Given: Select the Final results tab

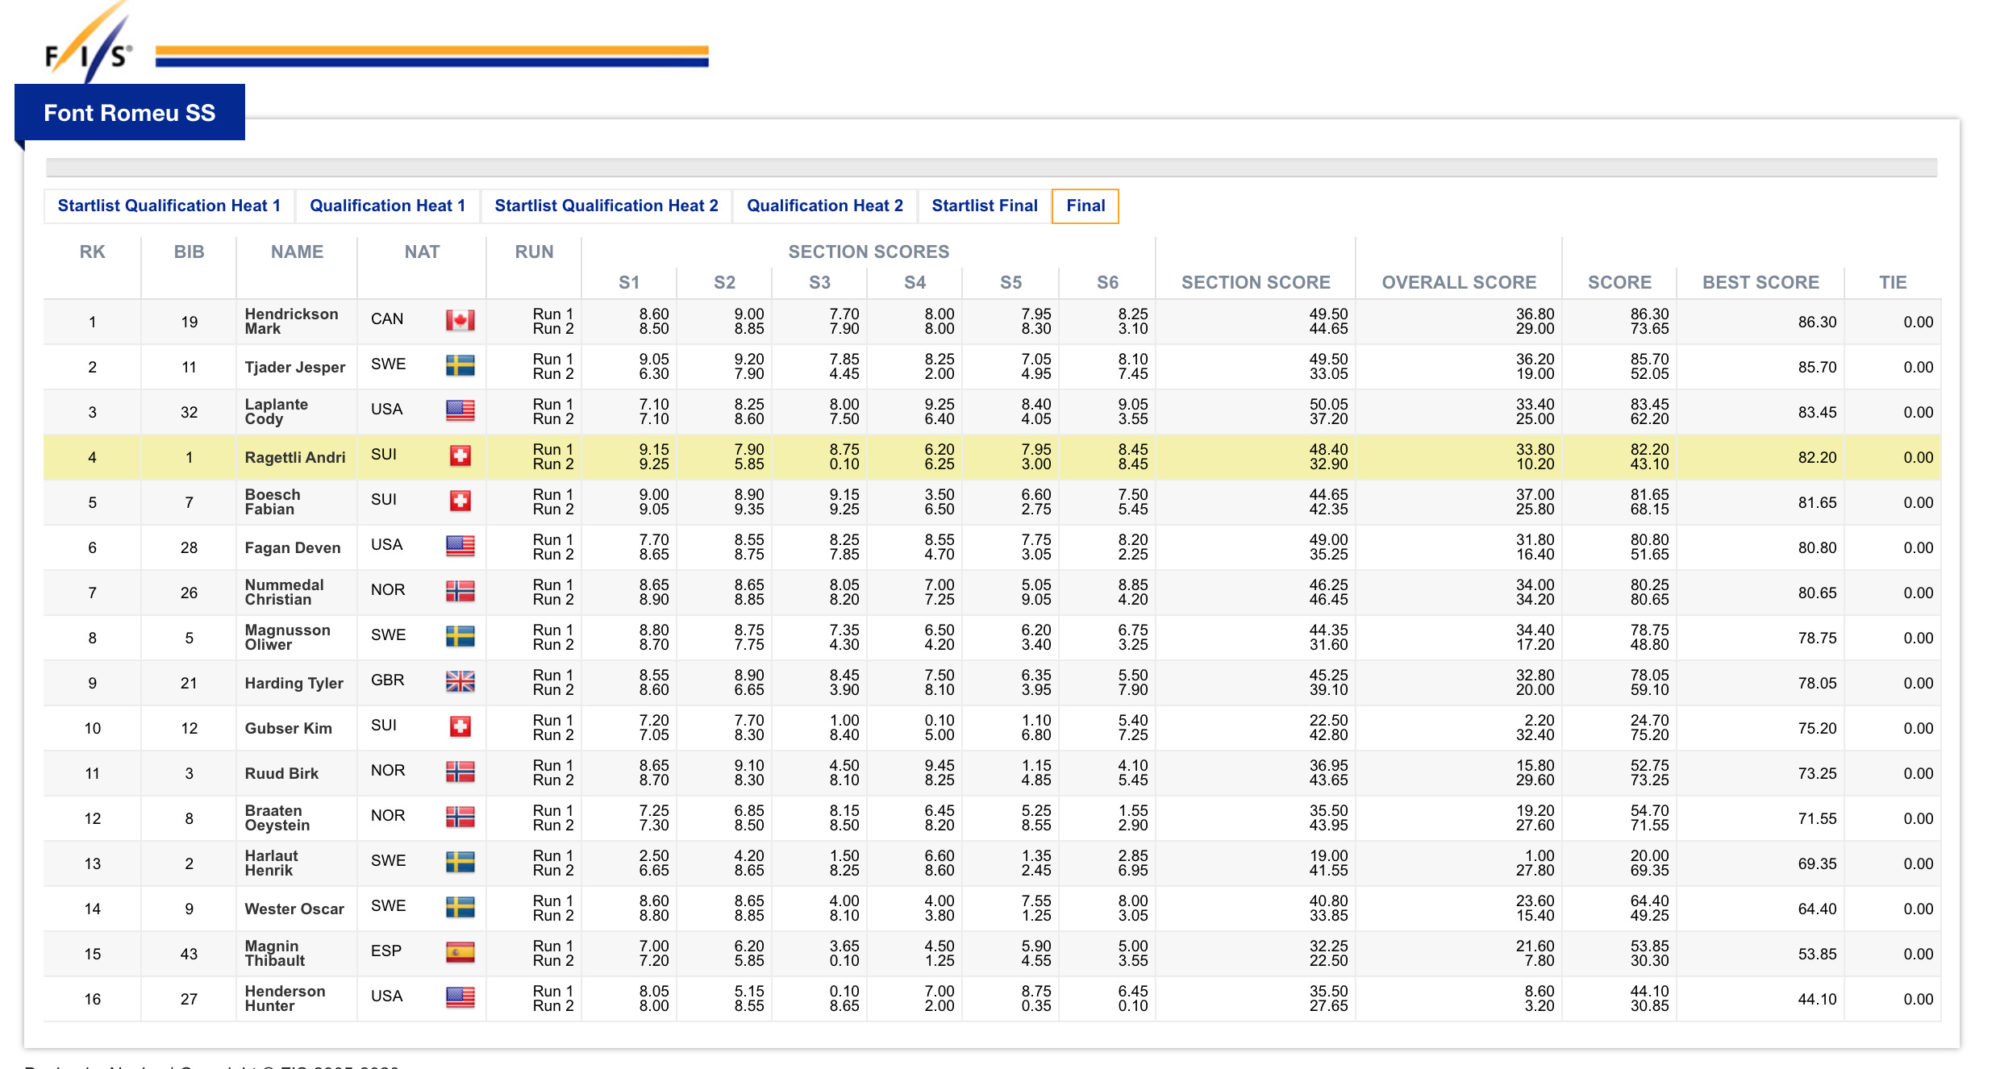Looking at the screenshot, I should (1085, 206).
